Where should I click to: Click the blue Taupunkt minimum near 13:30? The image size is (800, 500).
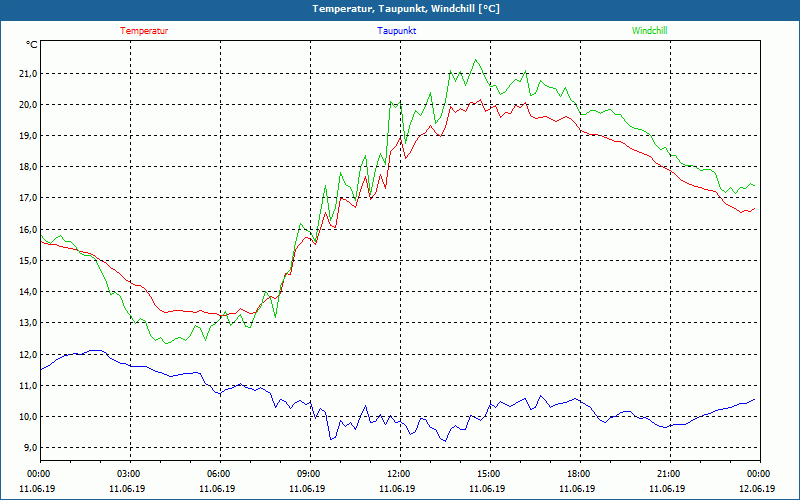point(445,441)
